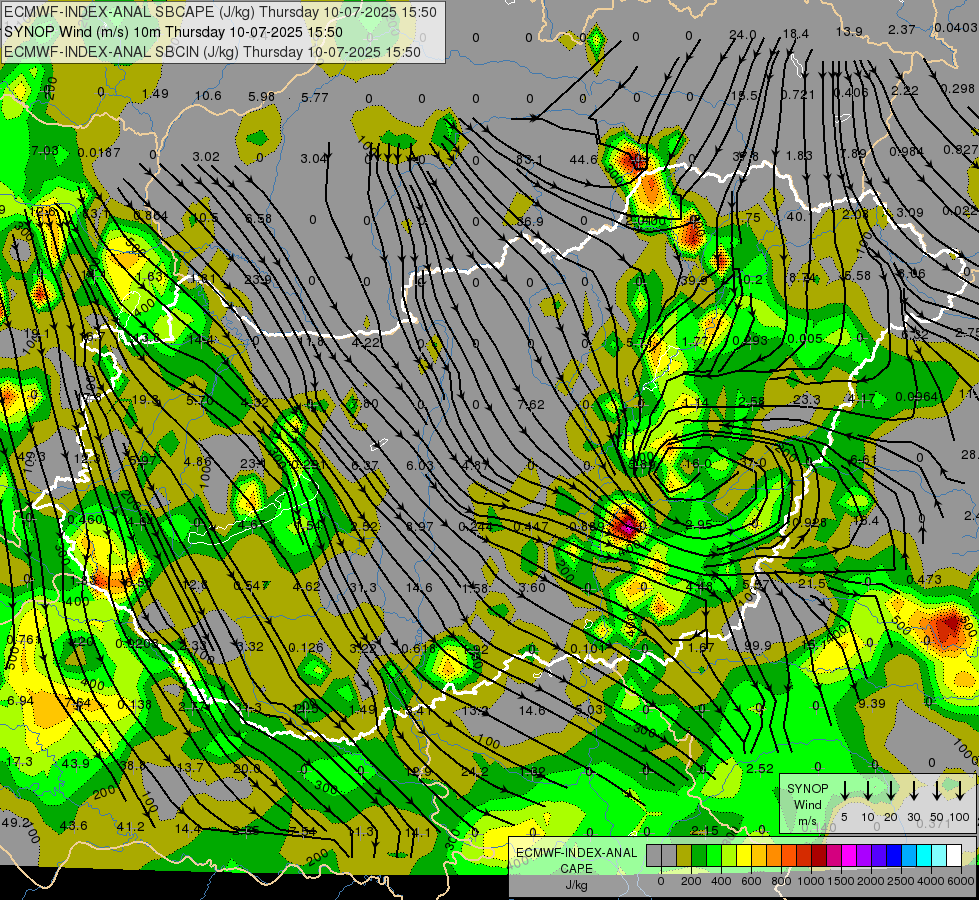Click the wind legend arrow above 5
This screenshot has width=979, height=900.
(844, 791)
